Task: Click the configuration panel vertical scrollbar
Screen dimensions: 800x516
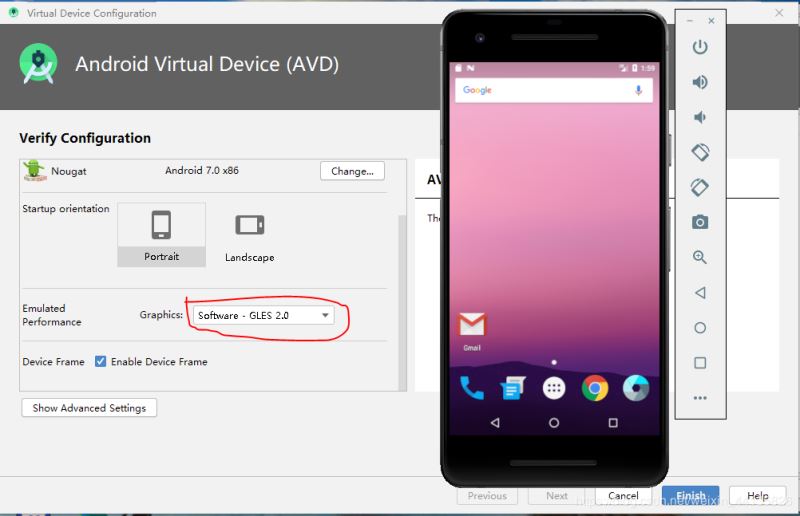Action: [x=402, y=303]
